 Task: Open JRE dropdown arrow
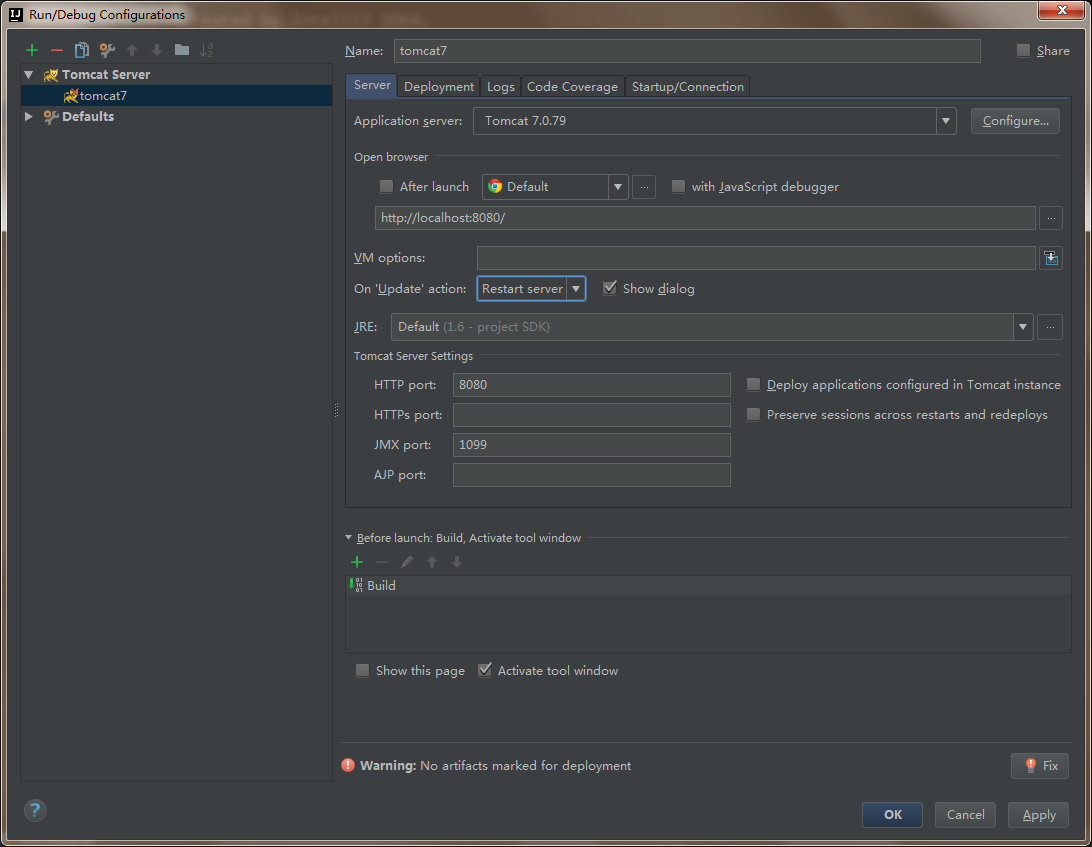point(1022,327)
